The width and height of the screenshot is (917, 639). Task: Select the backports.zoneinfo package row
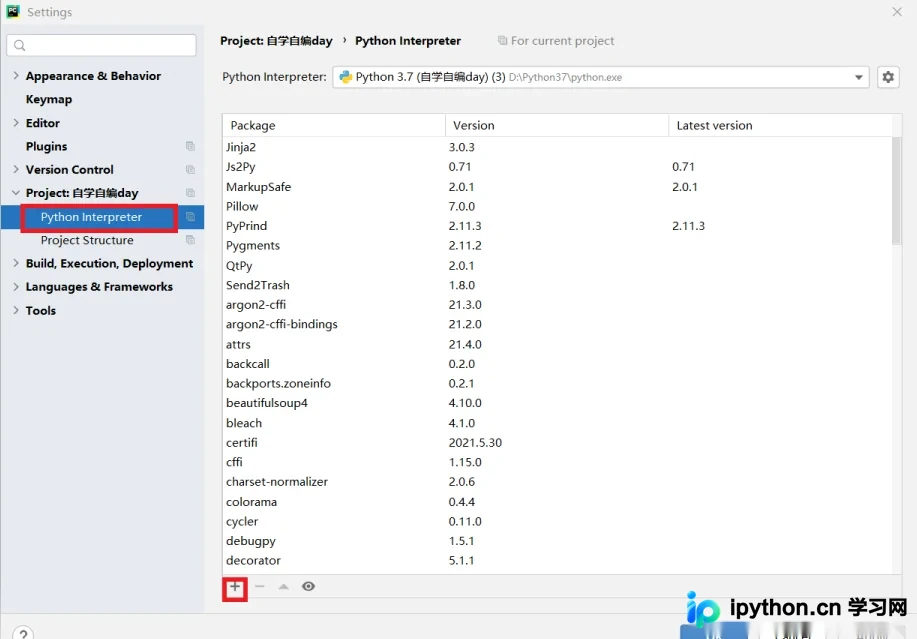[x=557, y=384]
